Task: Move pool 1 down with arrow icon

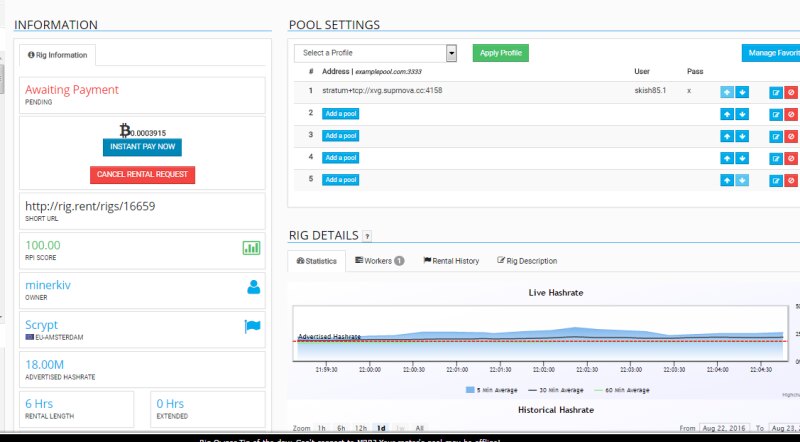Action: 742,92
